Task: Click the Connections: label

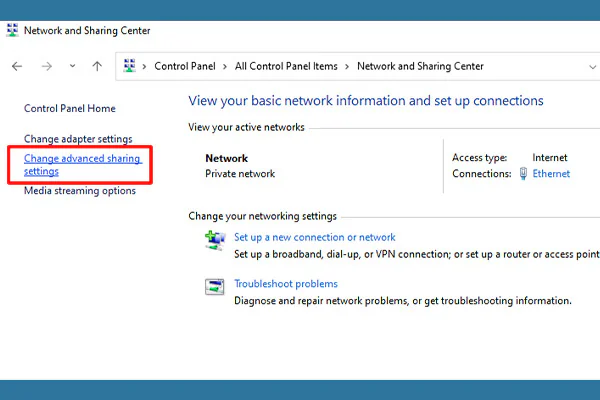Action: 481,174
